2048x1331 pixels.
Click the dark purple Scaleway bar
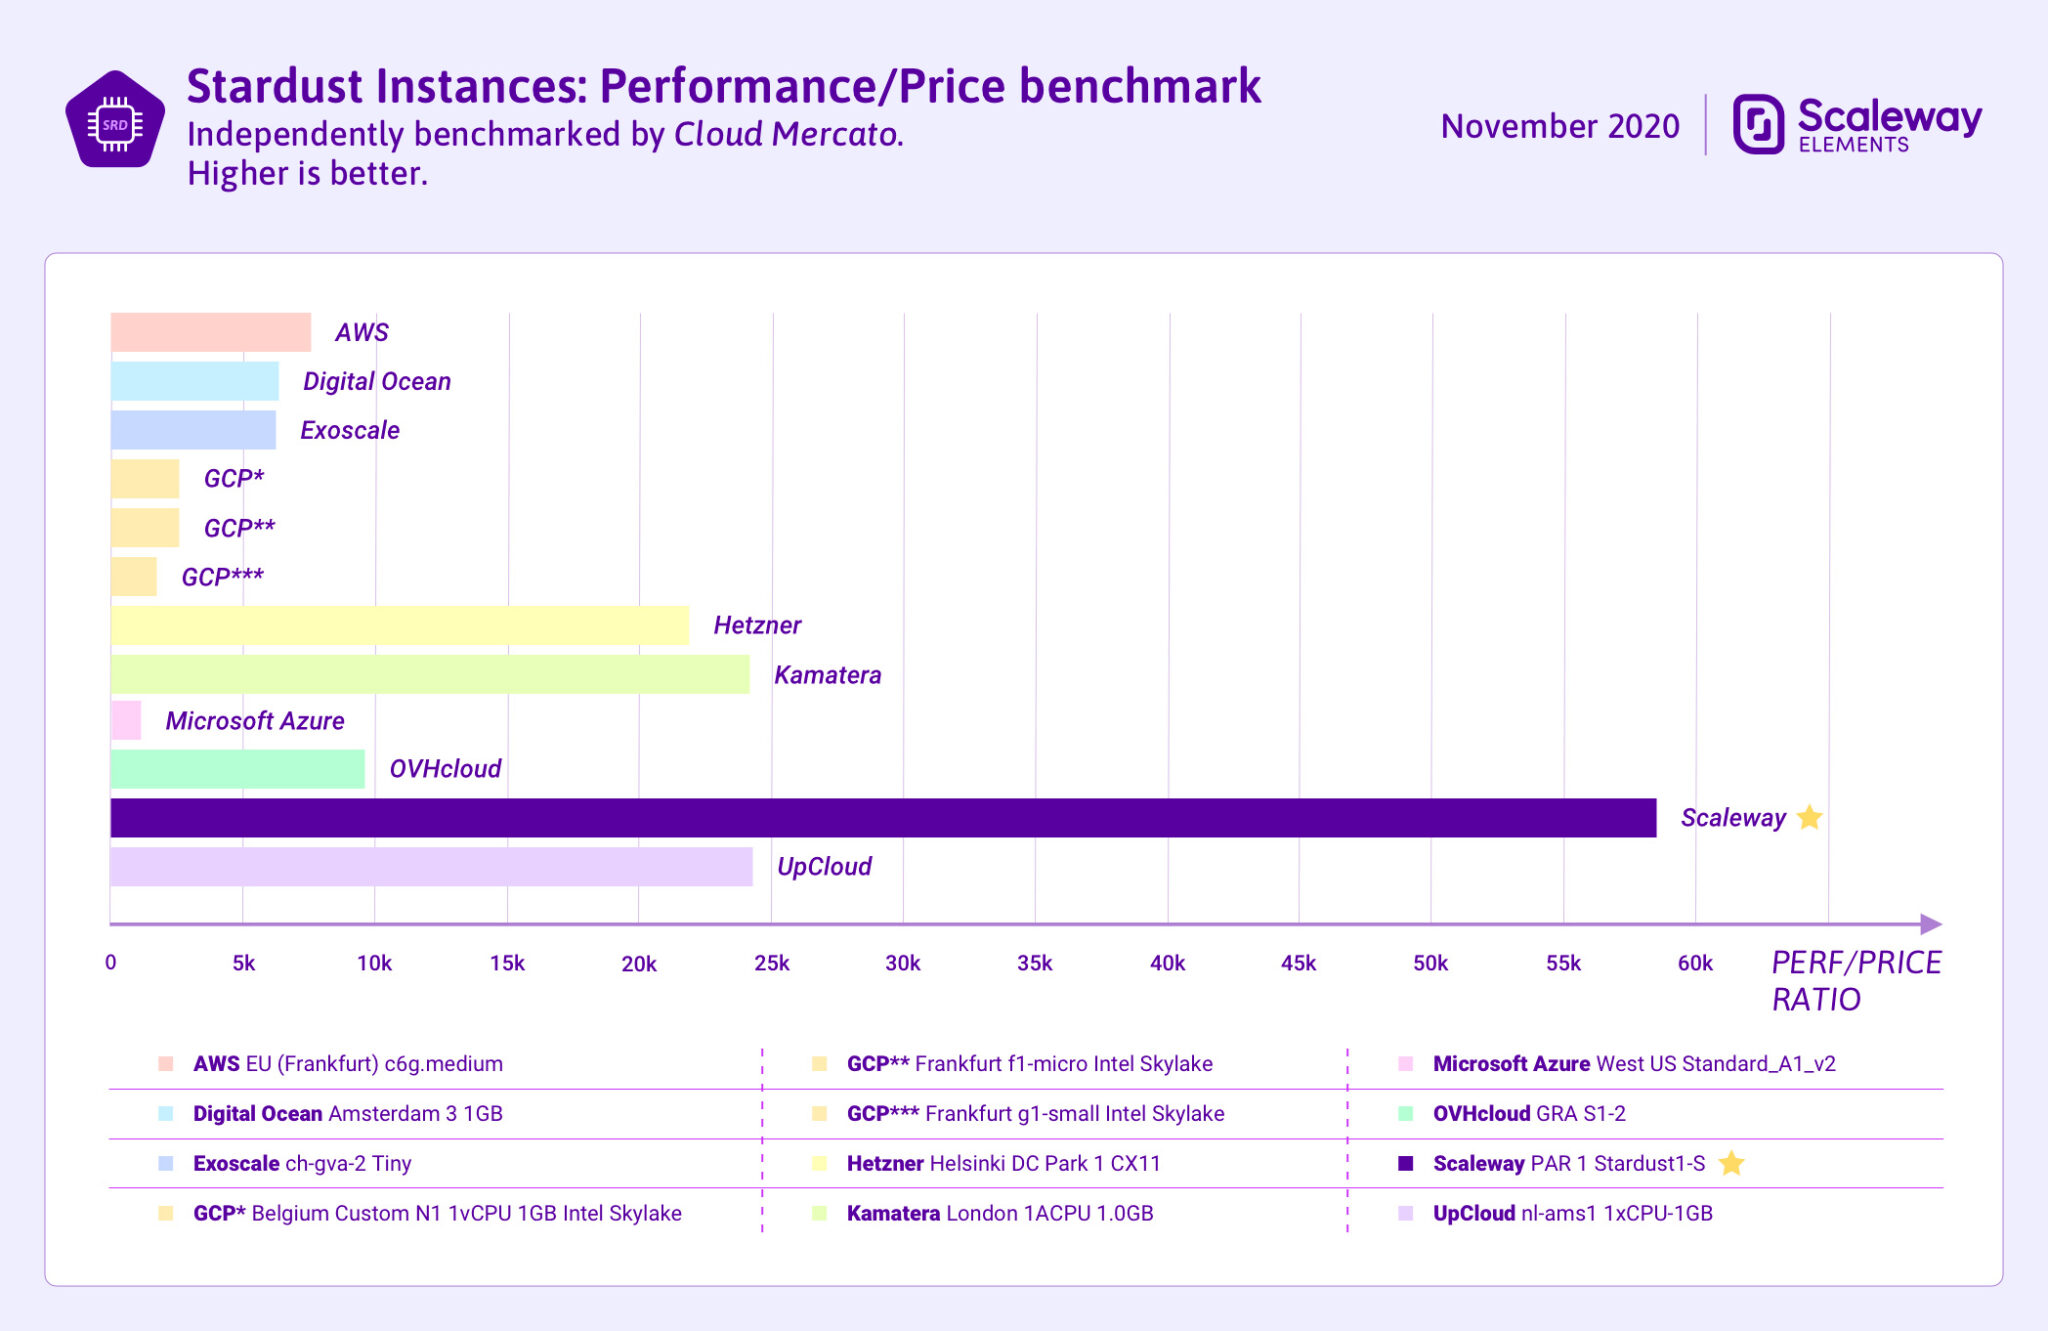[x=883, y=818]
